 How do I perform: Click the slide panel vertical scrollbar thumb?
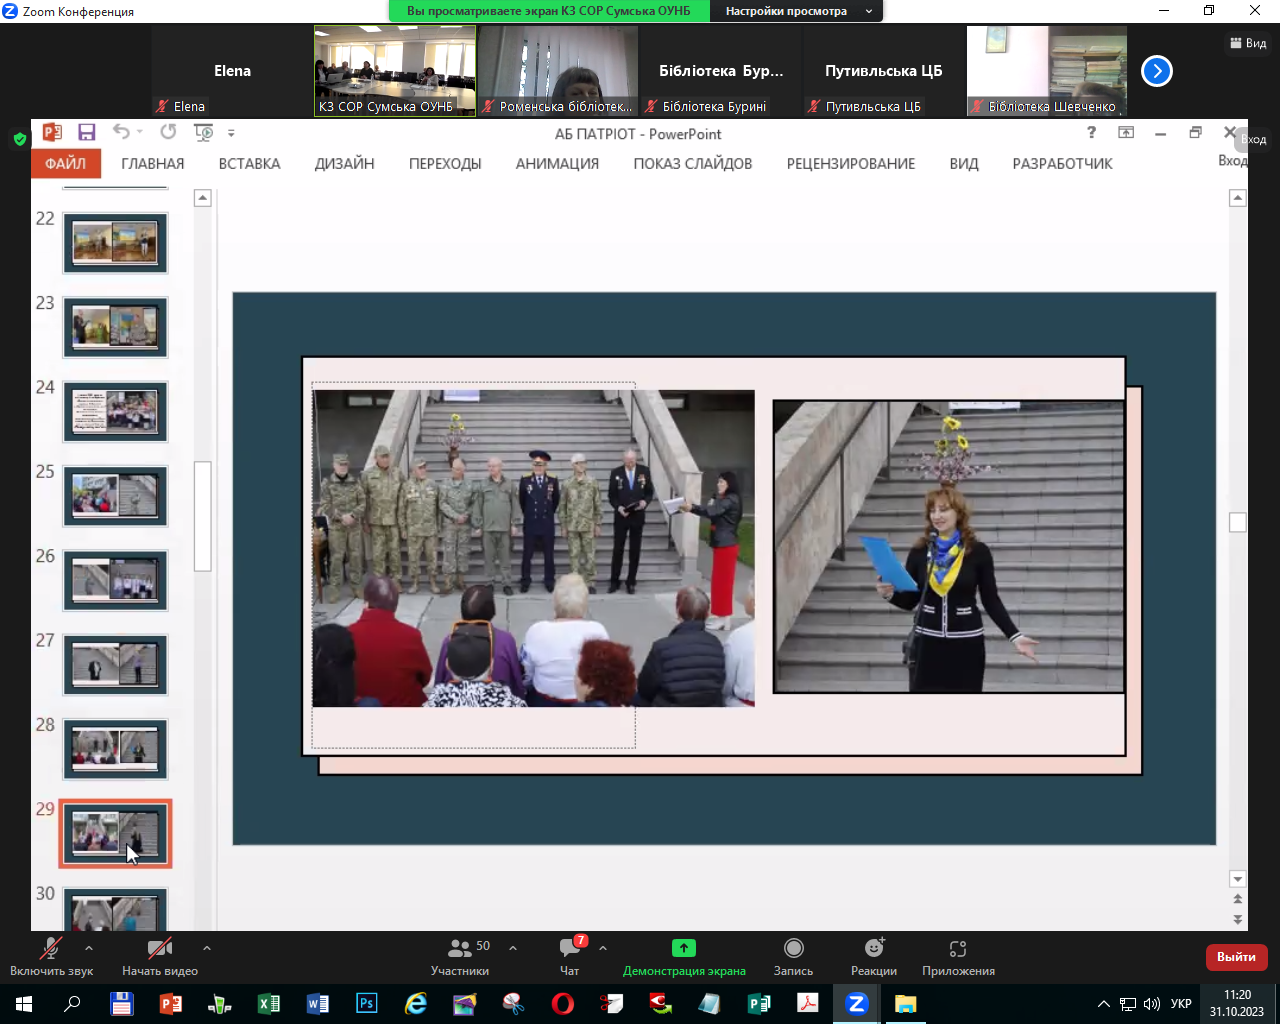click(203, 515)
